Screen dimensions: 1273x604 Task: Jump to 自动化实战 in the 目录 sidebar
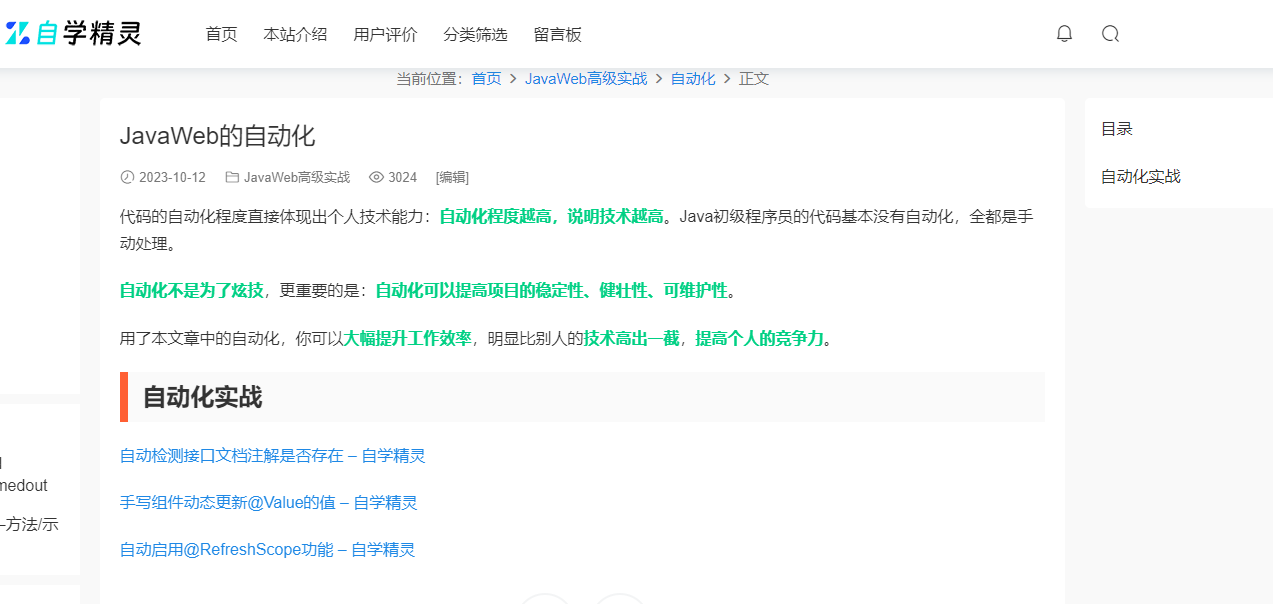[x=1141, y=176]
